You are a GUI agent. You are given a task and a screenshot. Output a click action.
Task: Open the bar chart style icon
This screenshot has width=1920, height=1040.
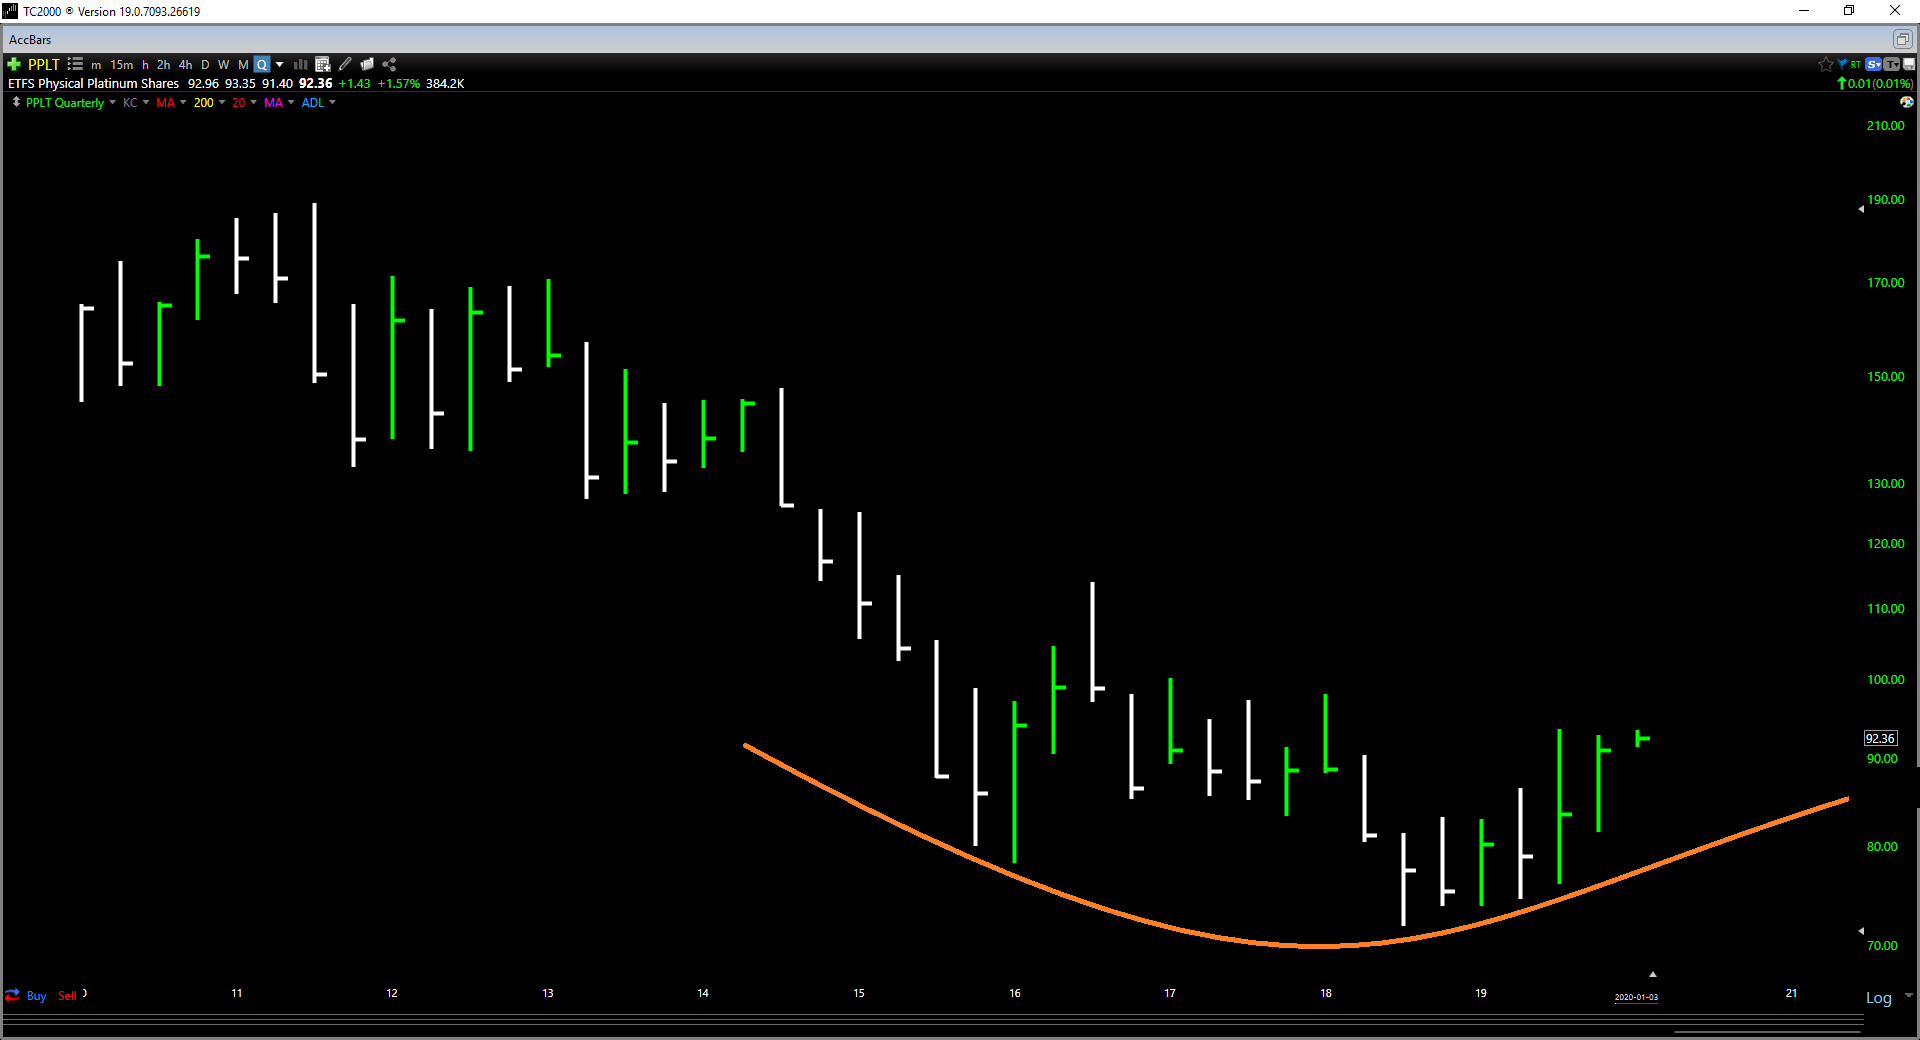[x=300, y=64]
